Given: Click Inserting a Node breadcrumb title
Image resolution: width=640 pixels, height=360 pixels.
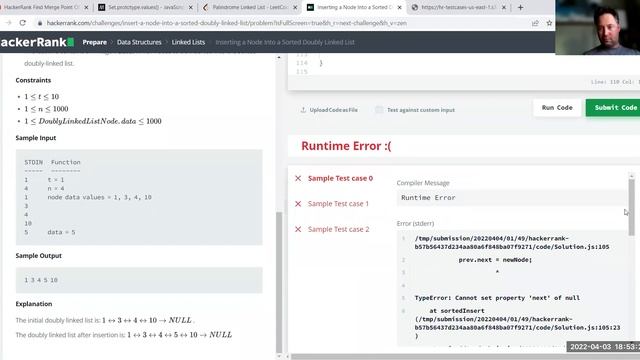Looking at the screenshot, I should (x=285, y=42).
